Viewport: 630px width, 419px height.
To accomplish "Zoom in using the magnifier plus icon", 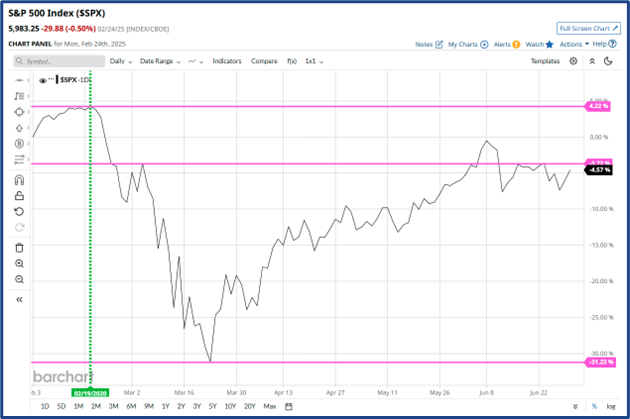I will 20,263.
